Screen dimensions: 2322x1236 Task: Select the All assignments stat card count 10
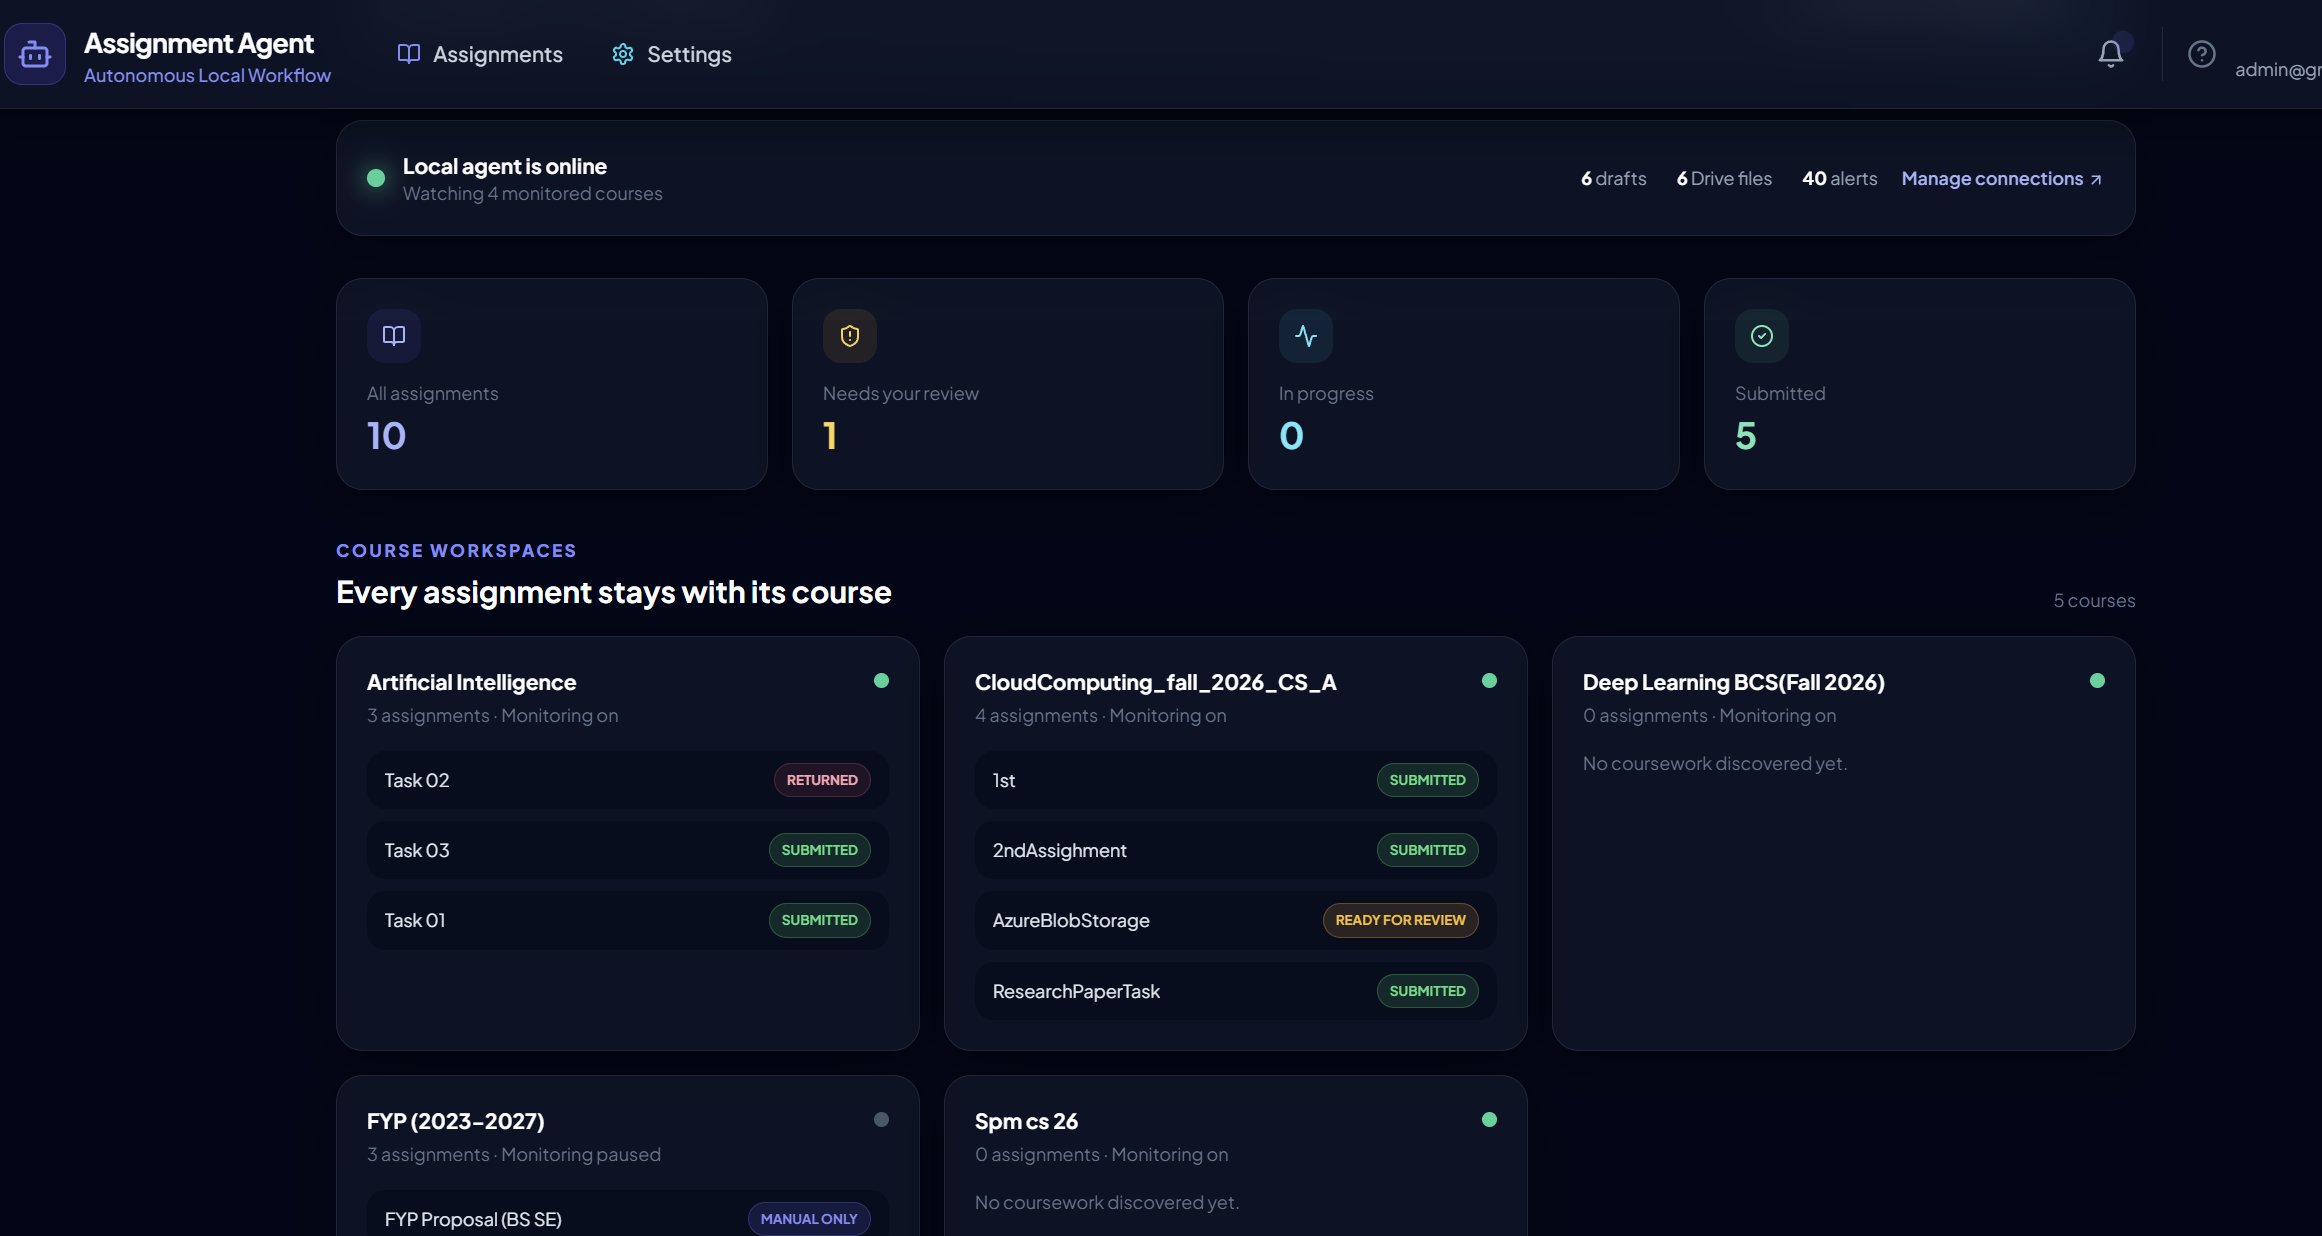386,436
